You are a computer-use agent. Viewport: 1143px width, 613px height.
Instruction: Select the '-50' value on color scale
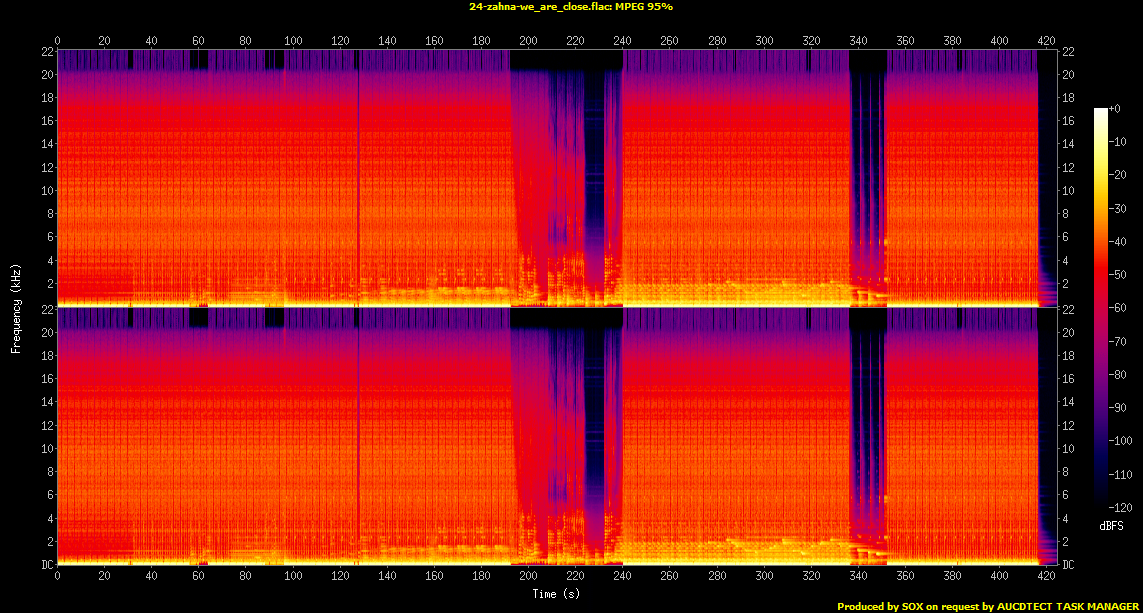(1117, 275)
